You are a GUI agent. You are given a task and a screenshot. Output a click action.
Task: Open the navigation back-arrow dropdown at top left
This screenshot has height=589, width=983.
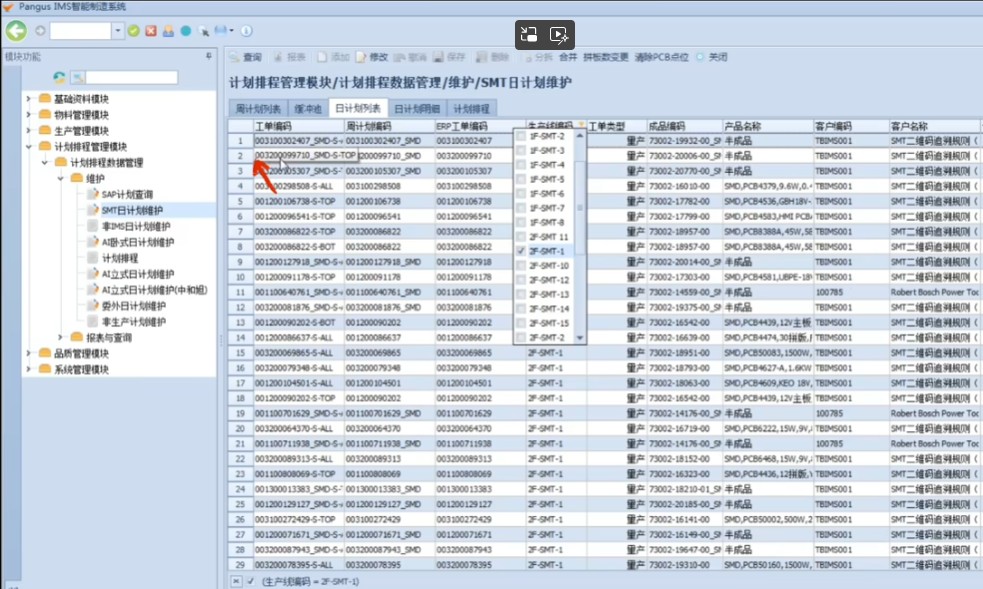(14, 31)
